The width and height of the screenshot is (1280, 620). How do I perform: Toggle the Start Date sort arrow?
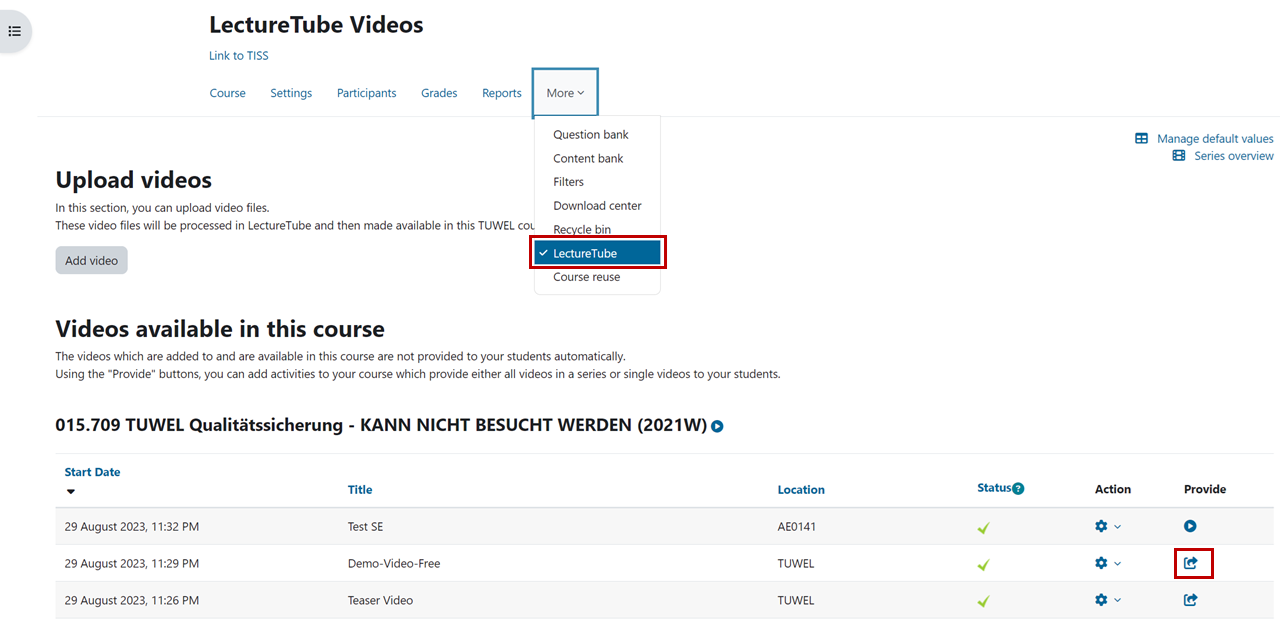pos(71,491)
